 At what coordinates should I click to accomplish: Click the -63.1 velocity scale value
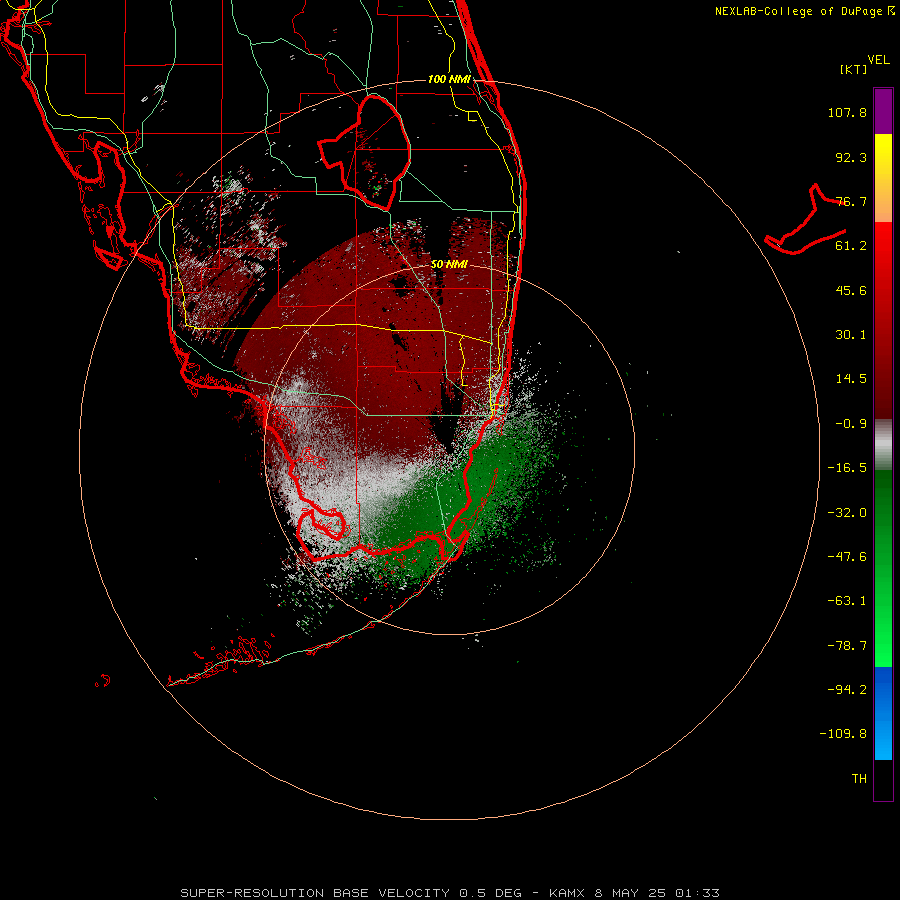coord(847,601)
